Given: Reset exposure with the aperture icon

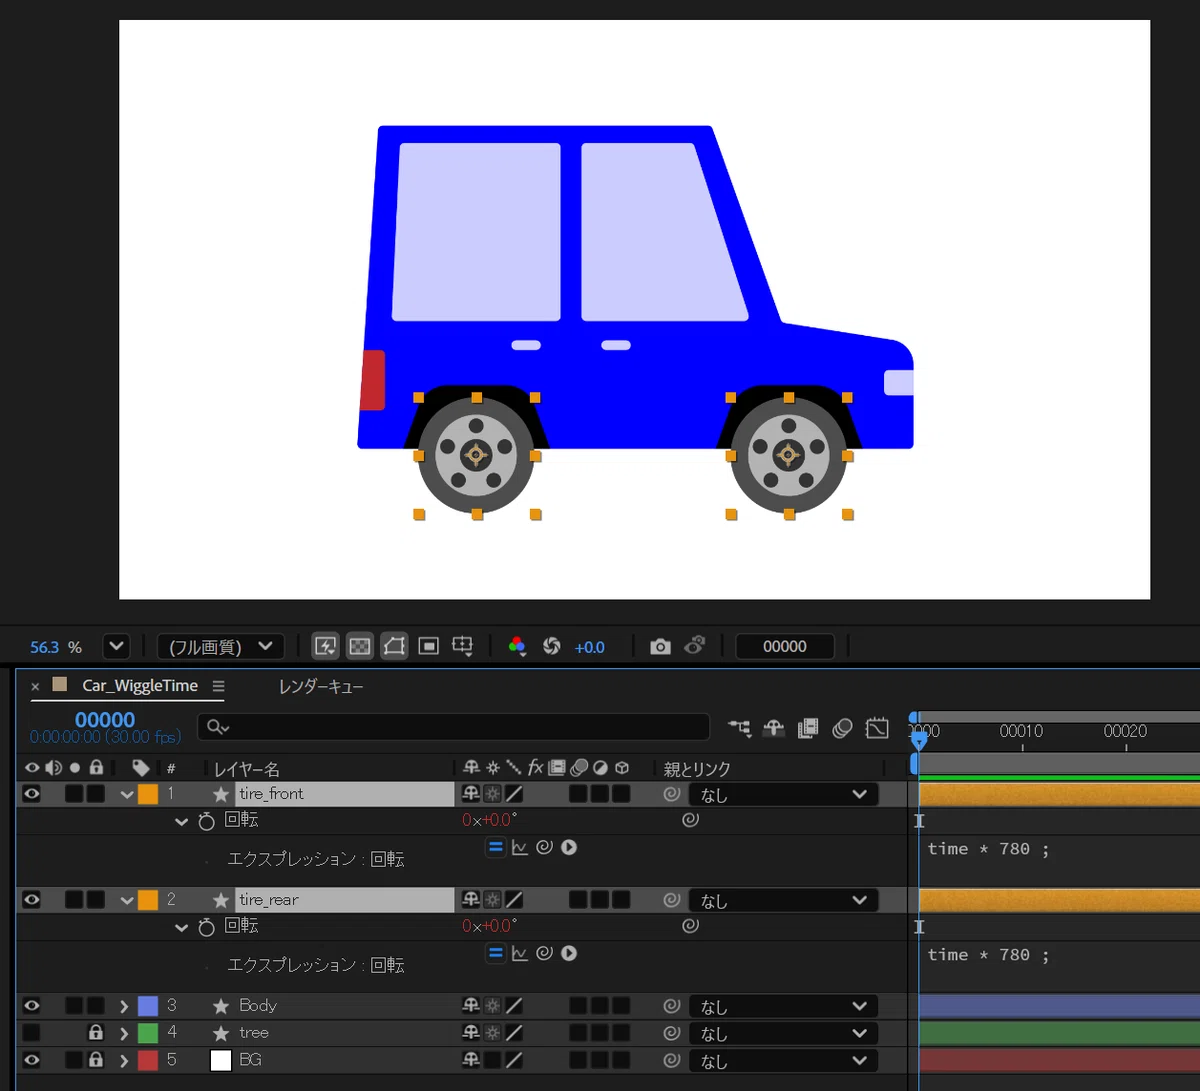Looking at the screenshot, I should point(552,646).
